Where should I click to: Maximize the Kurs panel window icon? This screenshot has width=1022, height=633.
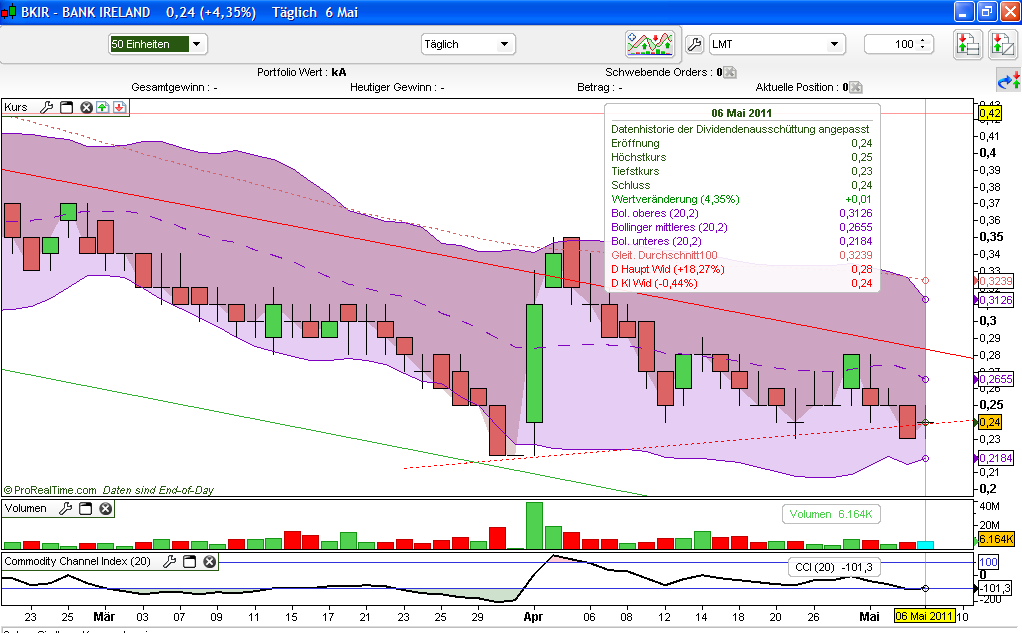[66, 107]
